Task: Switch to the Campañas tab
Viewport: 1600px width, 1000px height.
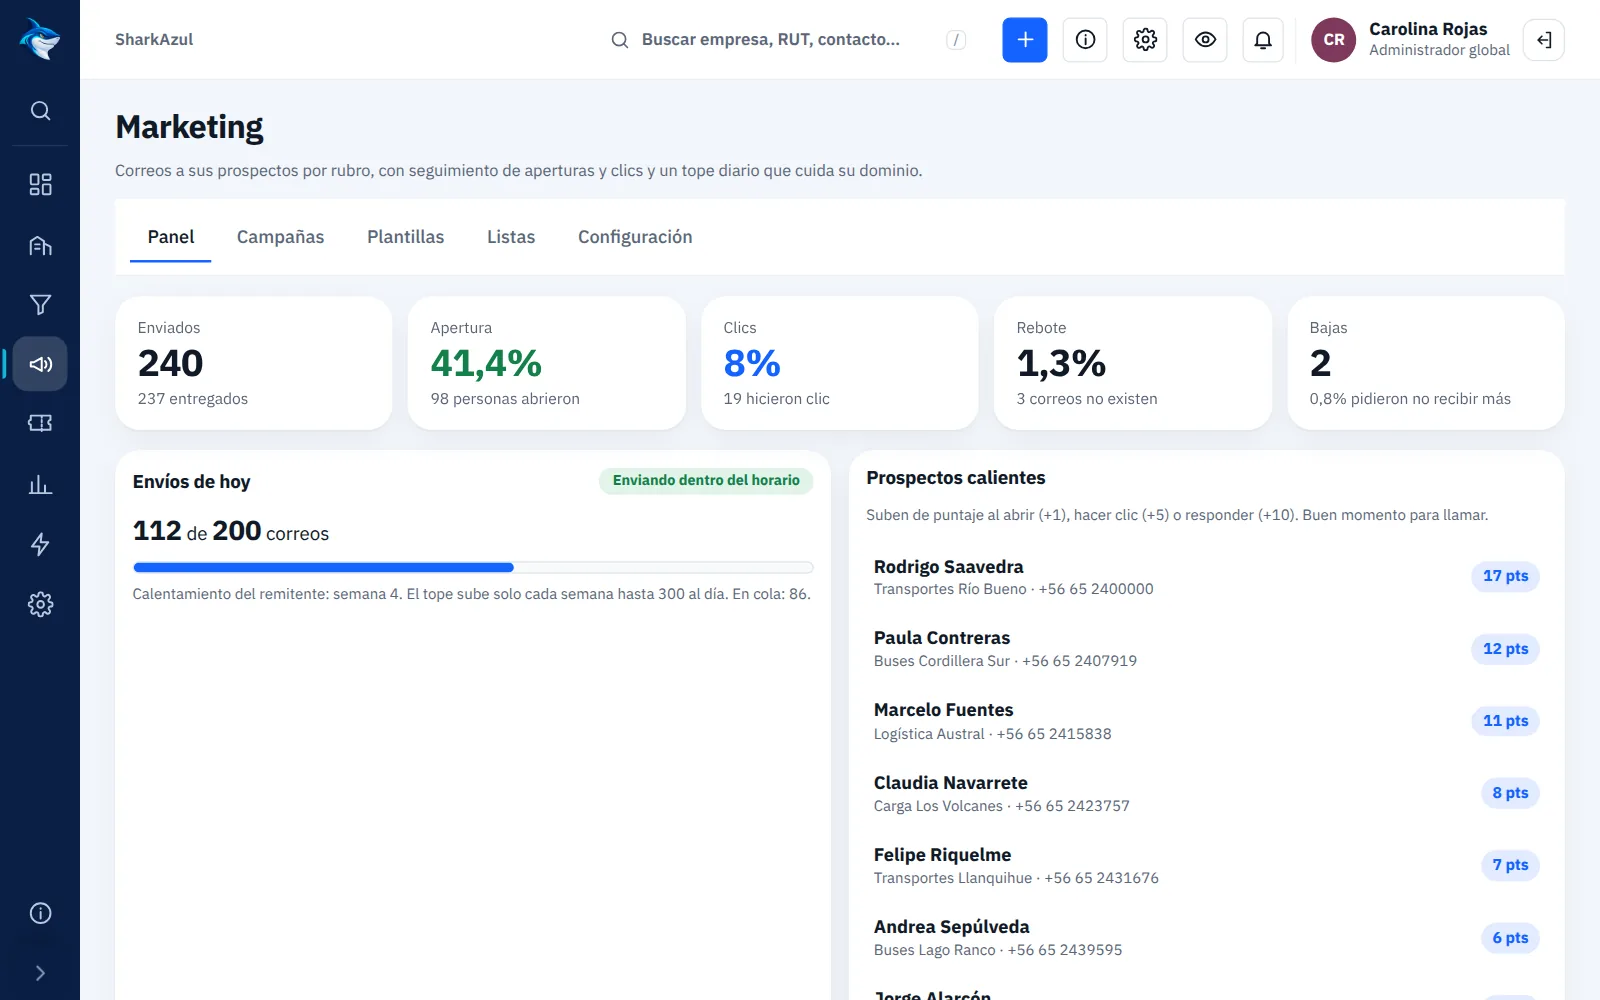Action: [280, 238]
